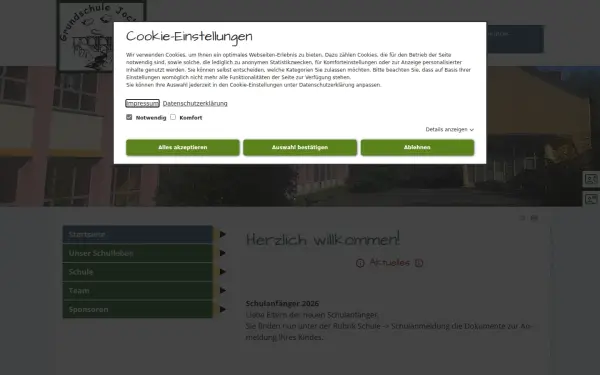The height and width of the screenshot is (375, 600).
Task: Open the Schule menu item
Action: (138, 272)
